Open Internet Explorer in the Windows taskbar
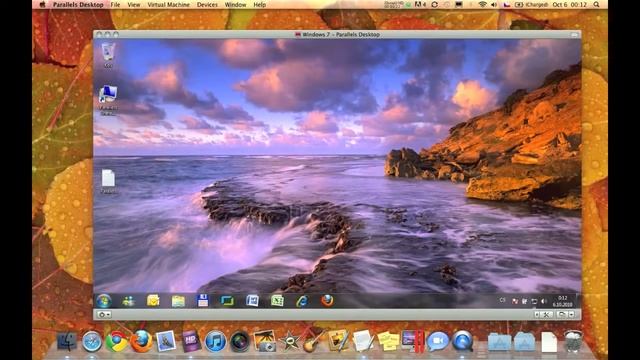 (x=302, y=301)
